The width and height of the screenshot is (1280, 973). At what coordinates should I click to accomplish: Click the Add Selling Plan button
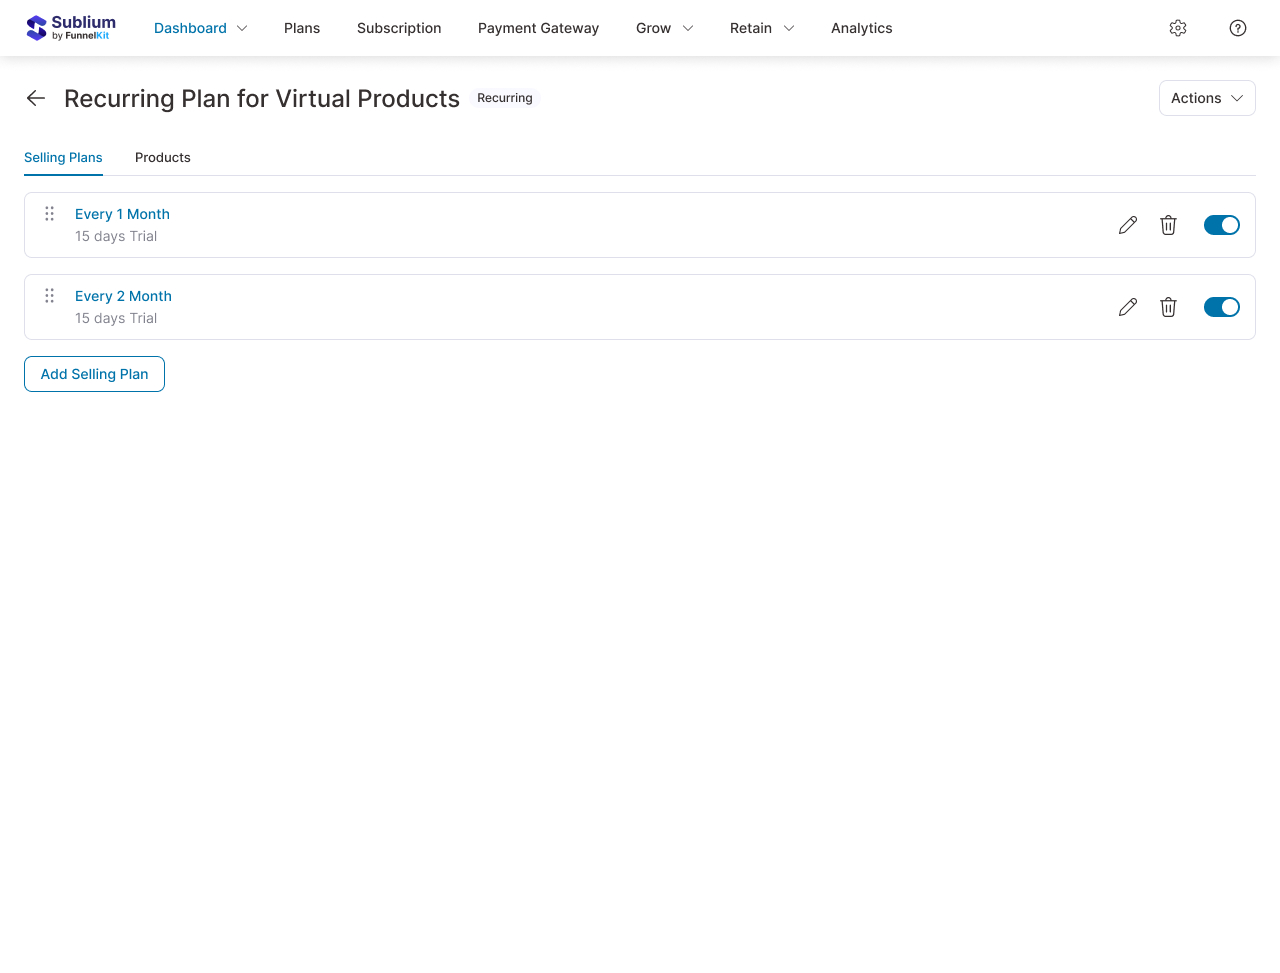94,374
